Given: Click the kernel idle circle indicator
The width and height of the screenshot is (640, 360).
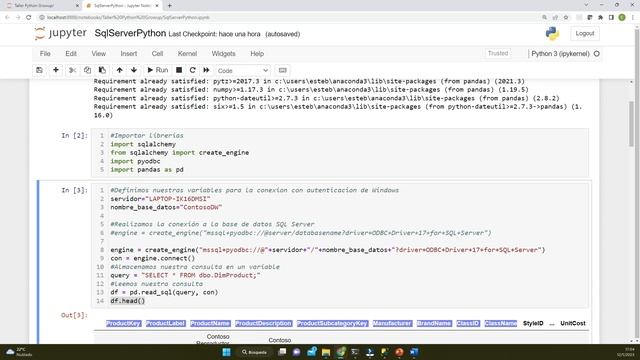Looking at the screenshot, I should (x=596, y=53).
